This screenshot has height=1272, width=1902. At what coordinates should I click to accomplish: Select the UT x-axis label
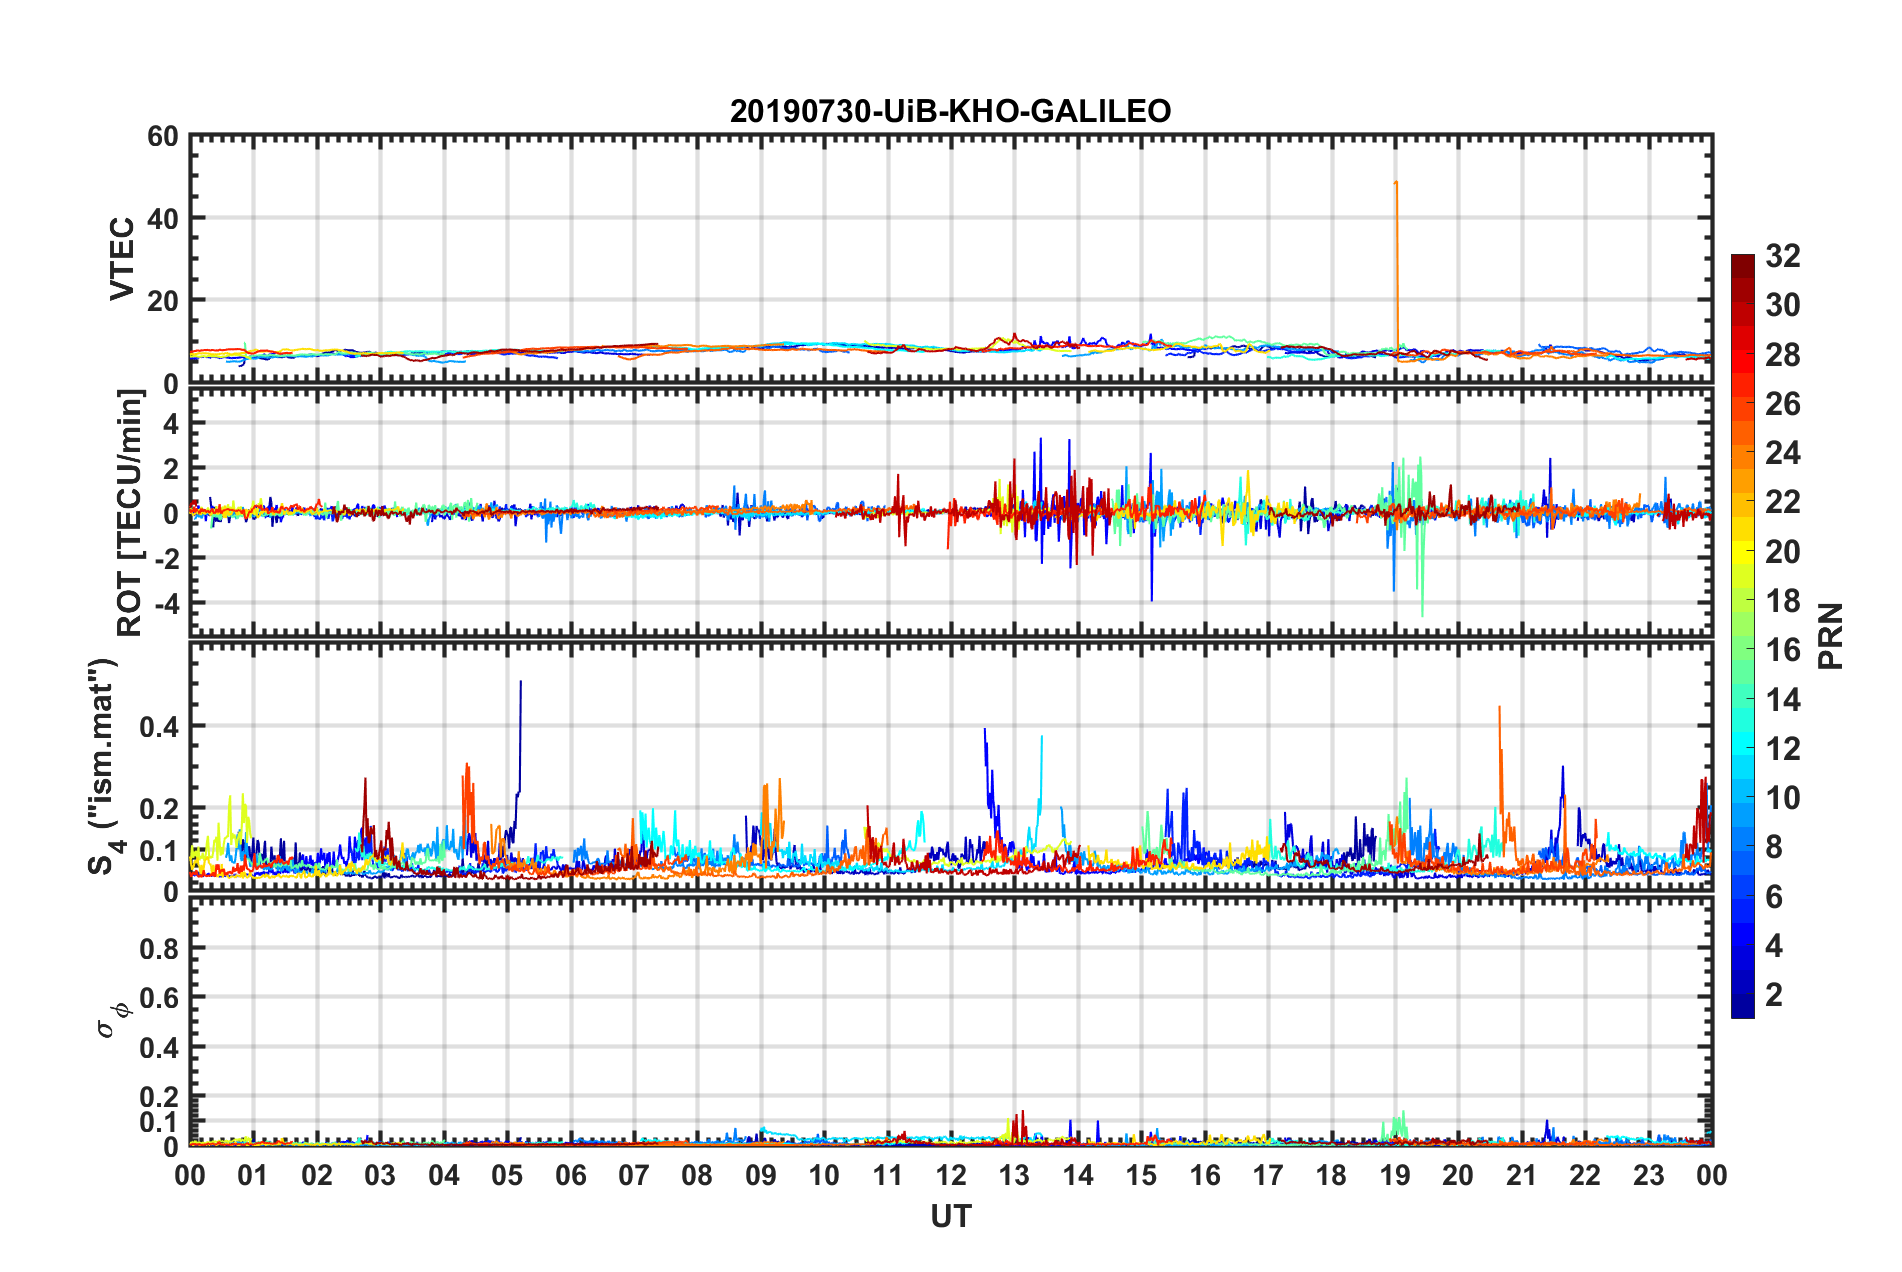950,1216
